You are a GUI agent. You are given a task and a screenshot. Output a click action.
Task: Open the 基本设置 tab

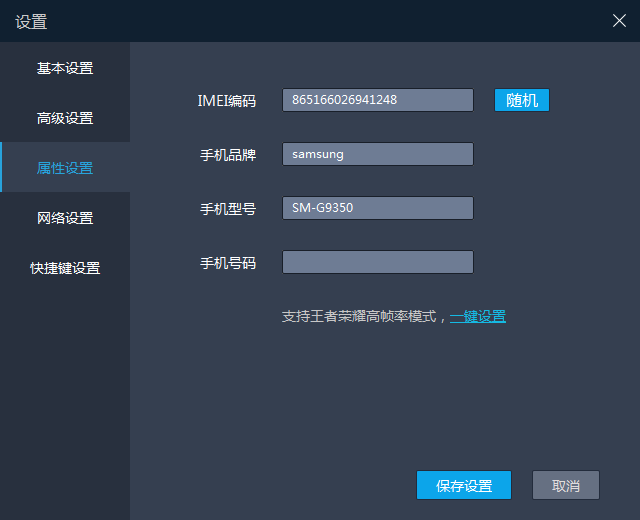65,68
